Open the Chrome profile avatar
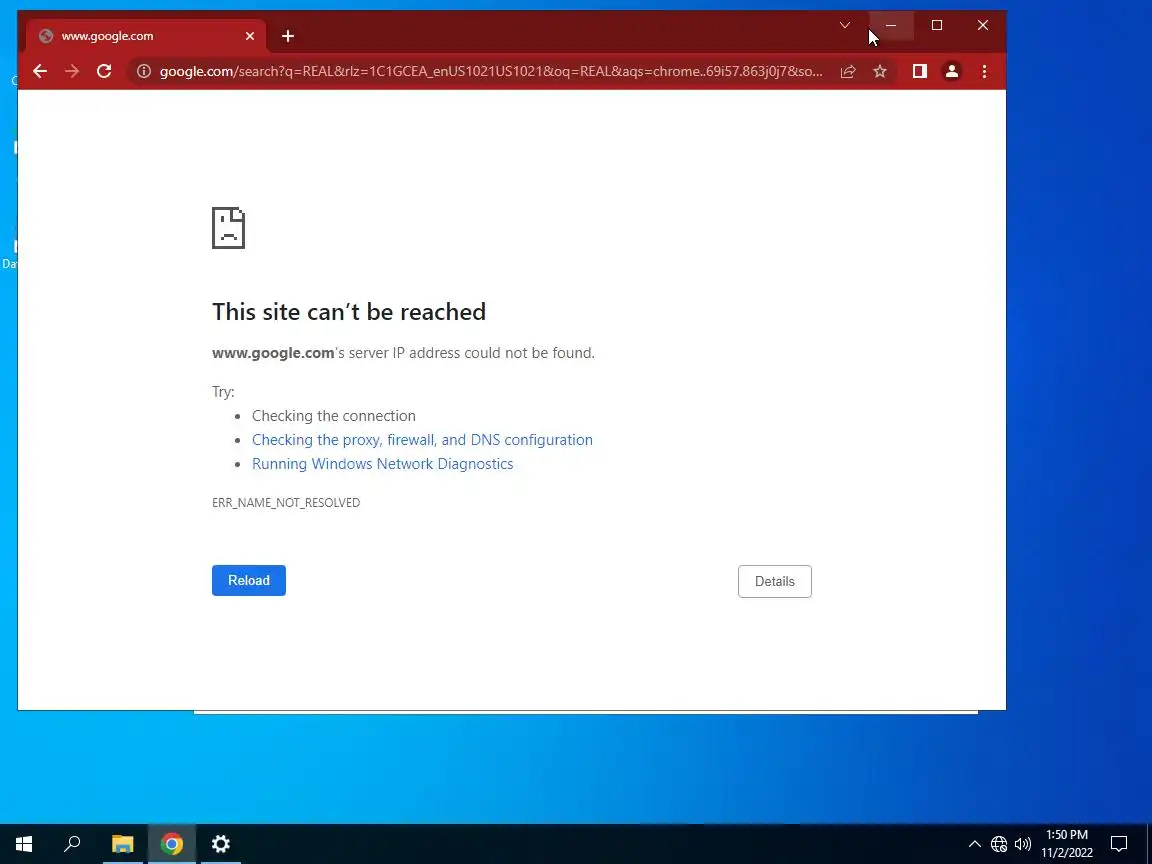Image resolution: width=1152 pixels, height=864 pixels. 951,71
